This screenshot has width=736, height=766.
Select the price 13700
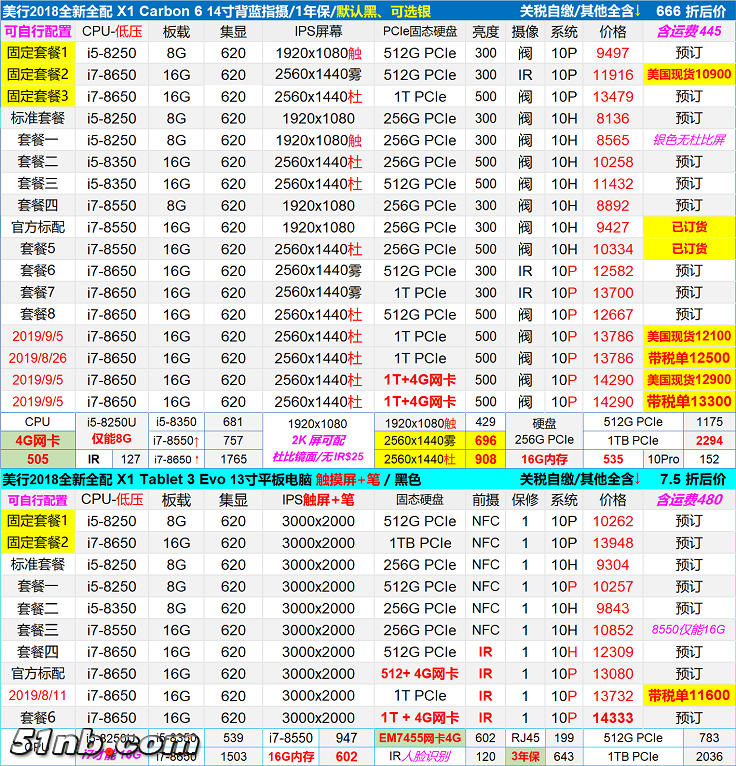pyautogui.click(x=612, y=293)
